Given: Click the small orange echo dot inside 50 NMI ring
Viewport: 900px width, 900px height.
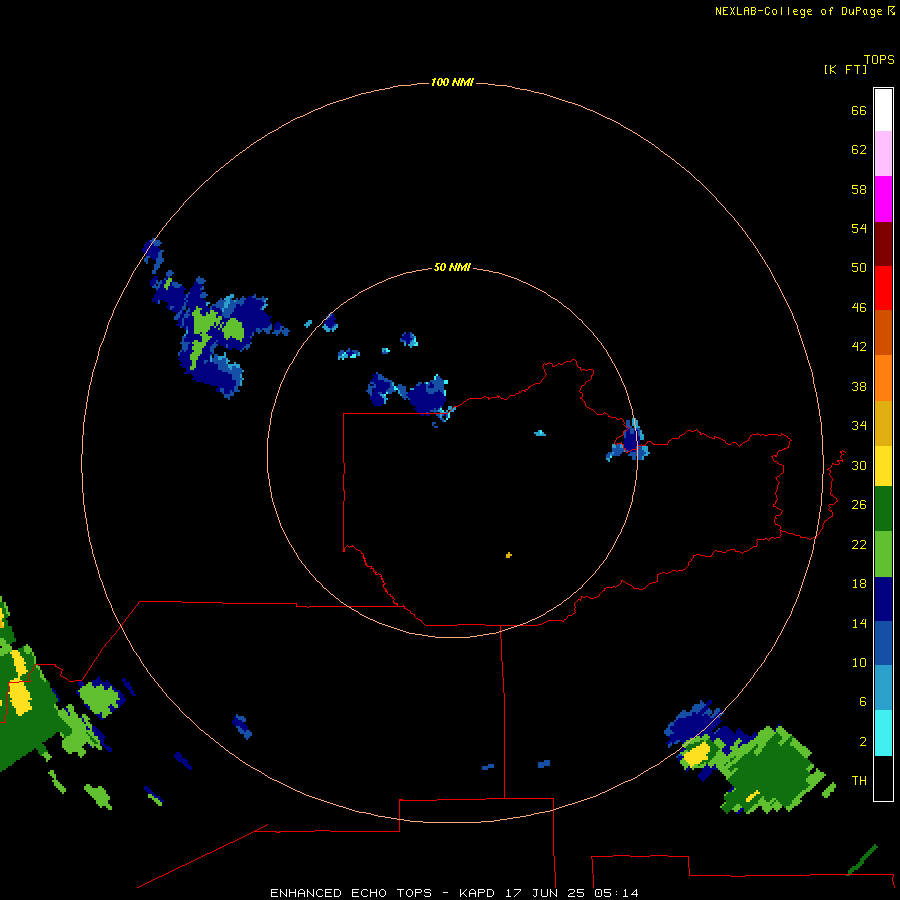Looking at the screenshot, I should [509, 555].
